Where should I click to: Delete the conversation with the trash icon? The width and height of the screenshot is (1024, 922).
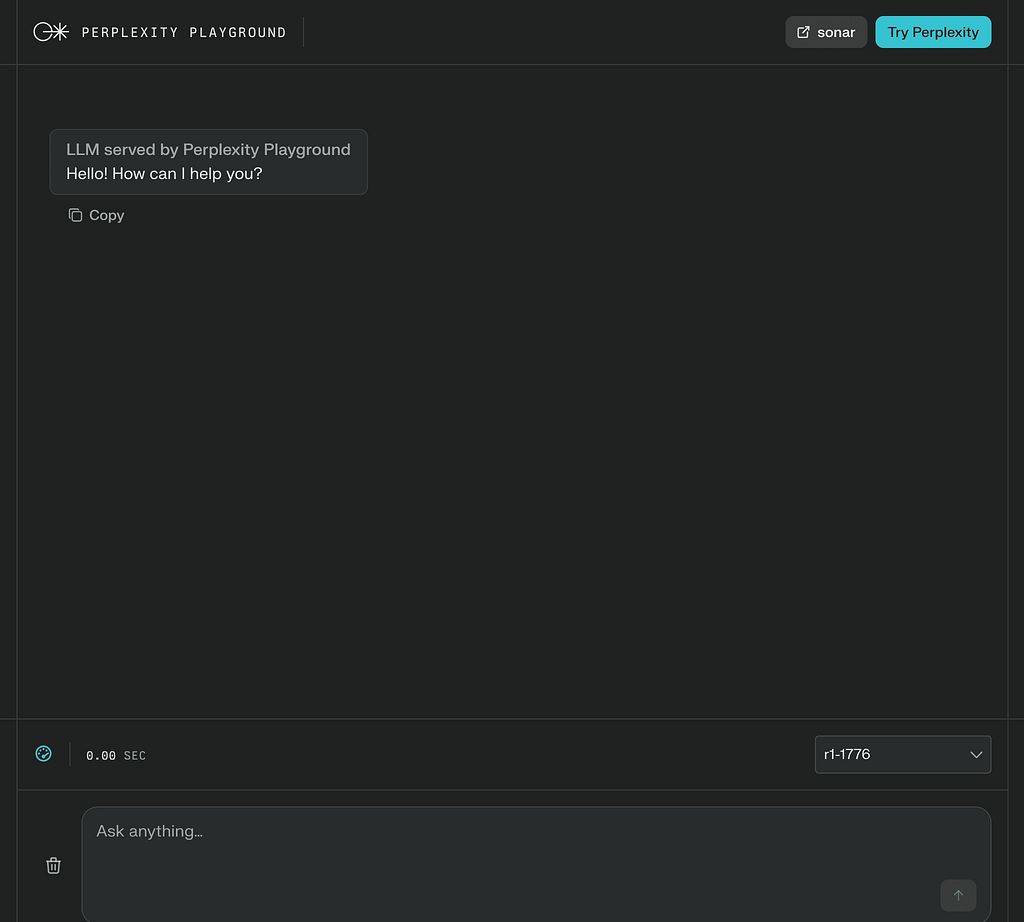tap(54, 866)
